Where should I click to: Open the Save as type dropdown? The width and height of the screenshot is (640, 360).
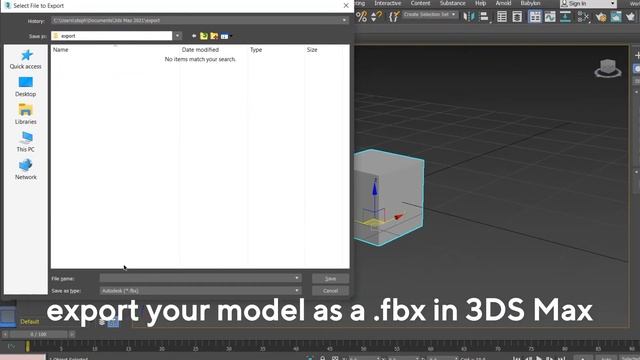[297, 291]
